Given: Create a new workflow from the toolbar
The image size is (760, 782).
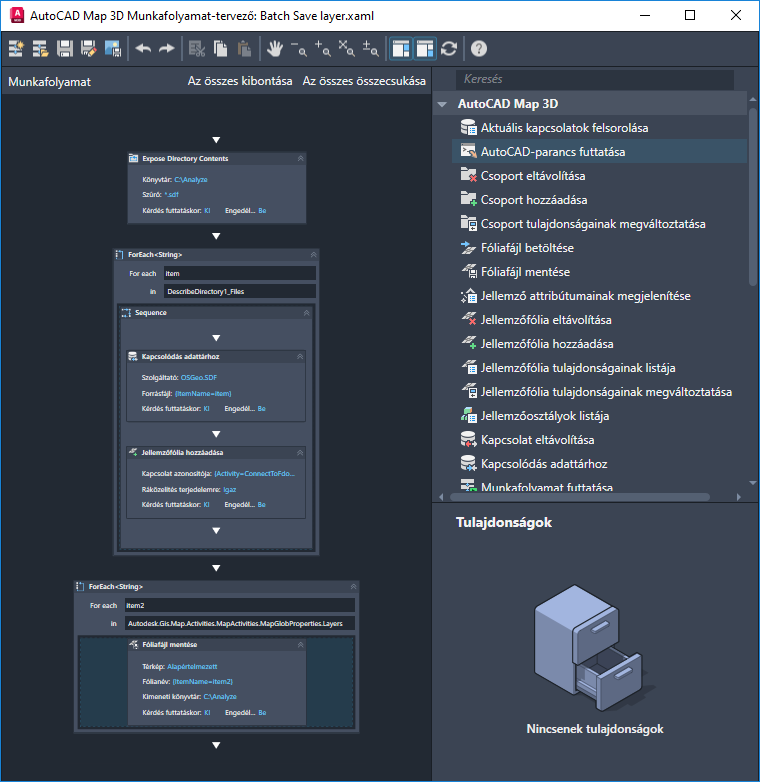Looking at the screenshot, I should click(x=16, y=49).
